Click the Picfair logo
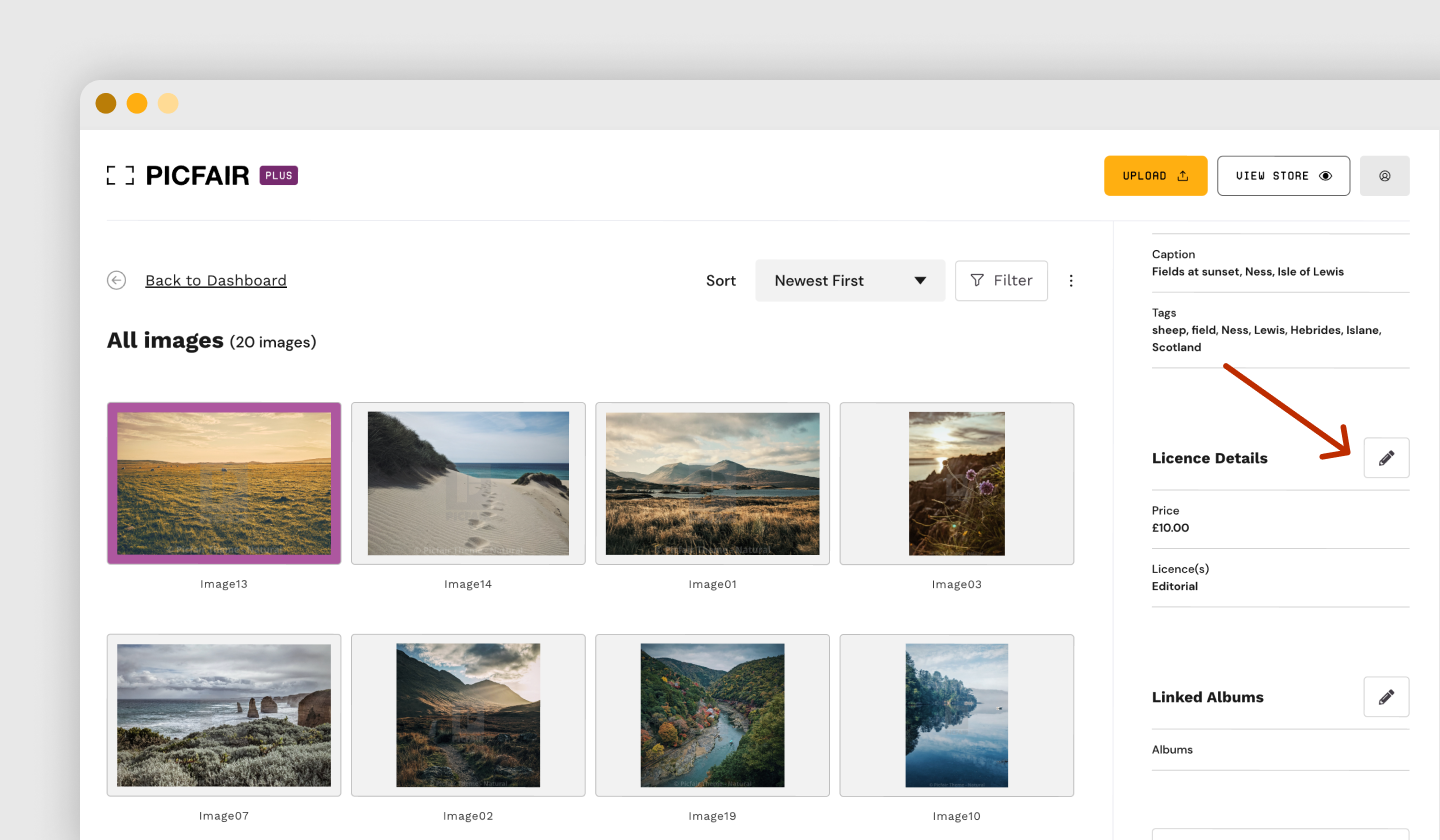Viewport: 1440px width, 840px height. 178,176
